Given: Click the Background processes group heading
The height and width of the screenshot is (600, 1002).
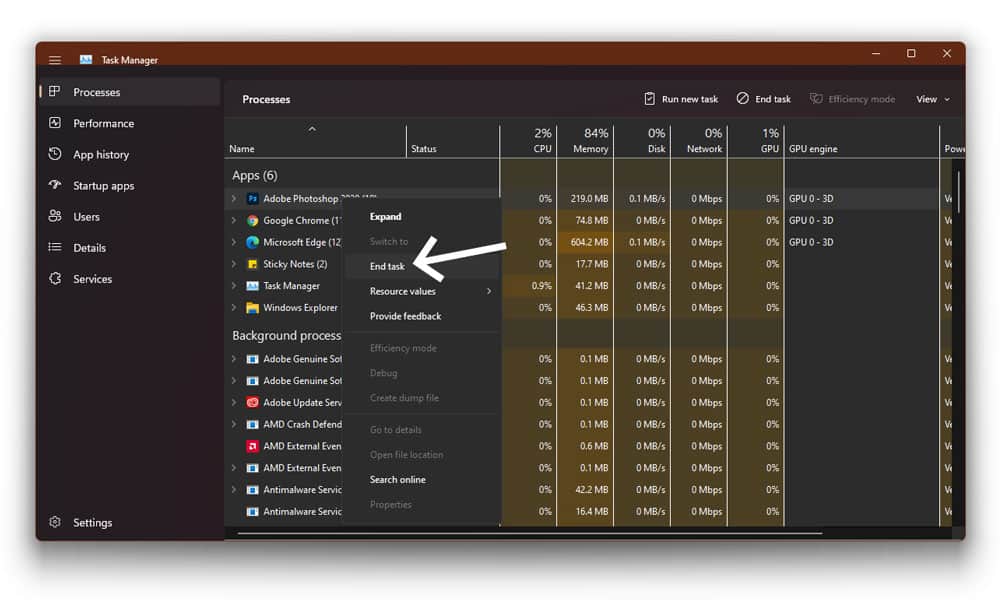Looking at the screenshot, I should coord(287,336).
